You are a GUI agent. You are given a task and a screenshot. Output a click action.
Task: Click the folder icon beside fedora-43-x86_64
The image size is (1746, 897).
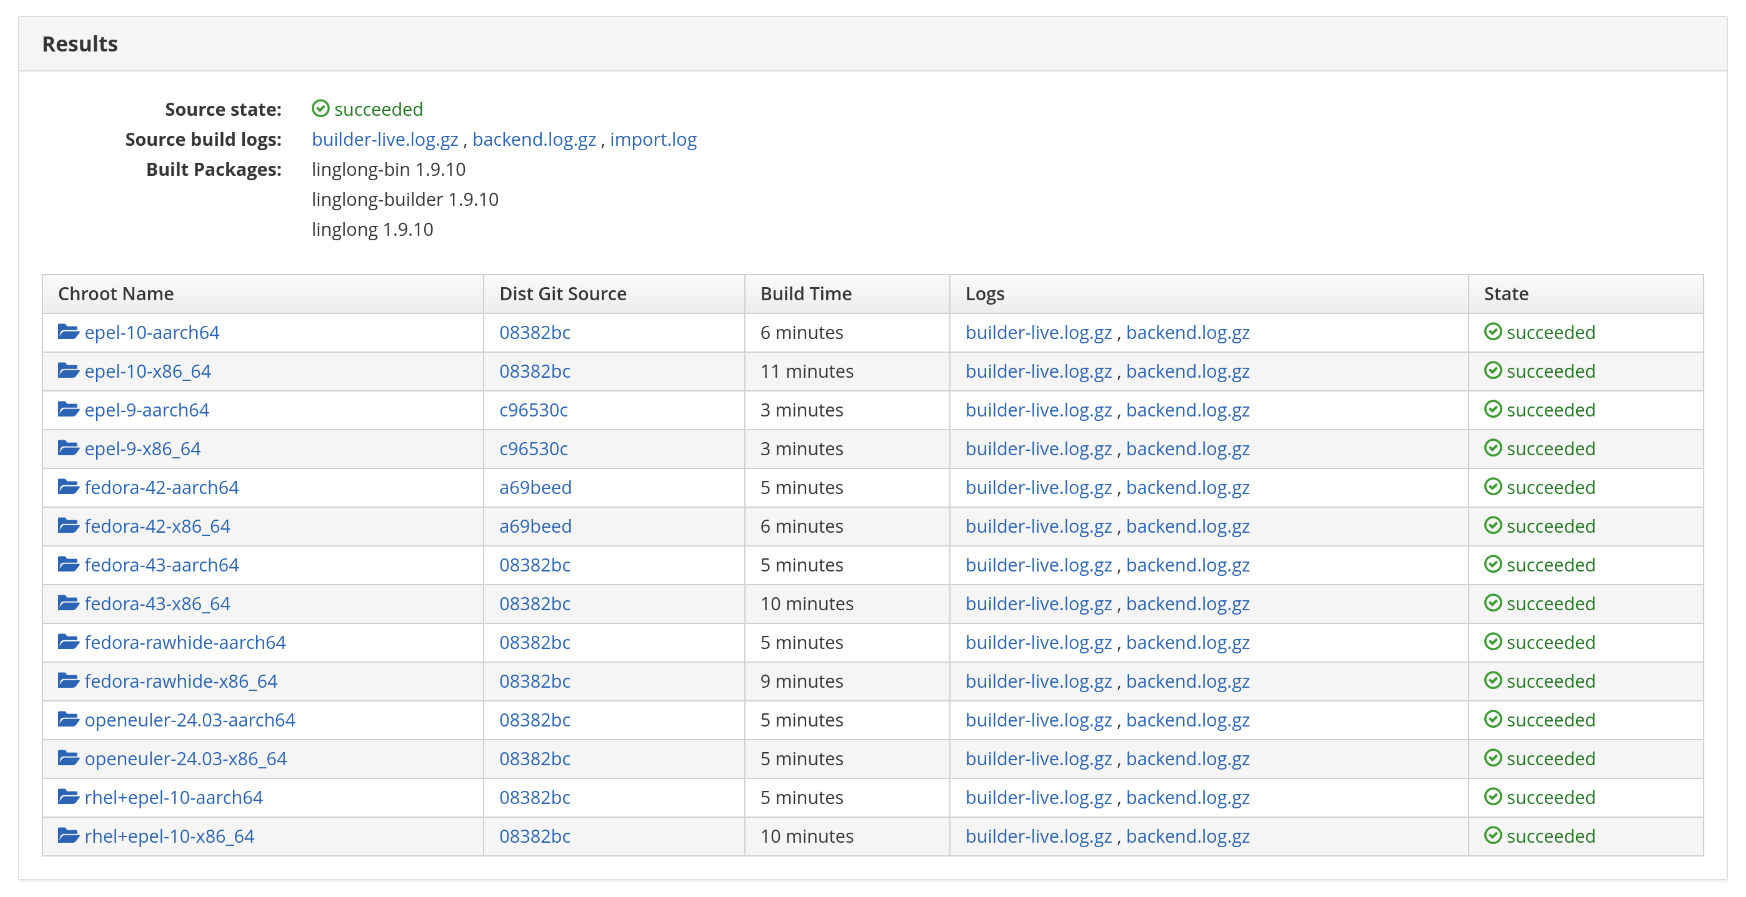pyautogui.click(x=68, y=604)
